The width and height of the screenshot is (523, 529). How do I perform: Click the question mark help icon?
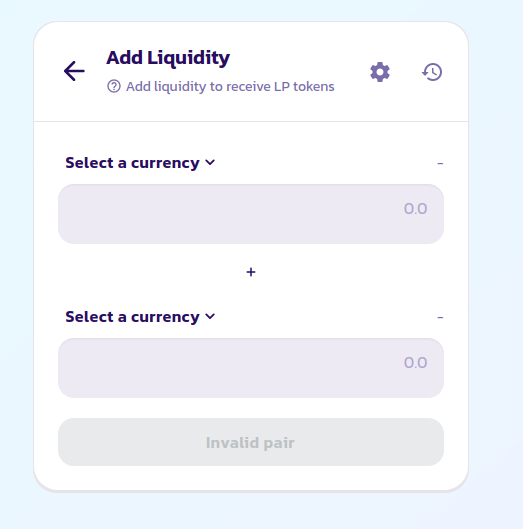pyautogui.click(x=114, y=86)
